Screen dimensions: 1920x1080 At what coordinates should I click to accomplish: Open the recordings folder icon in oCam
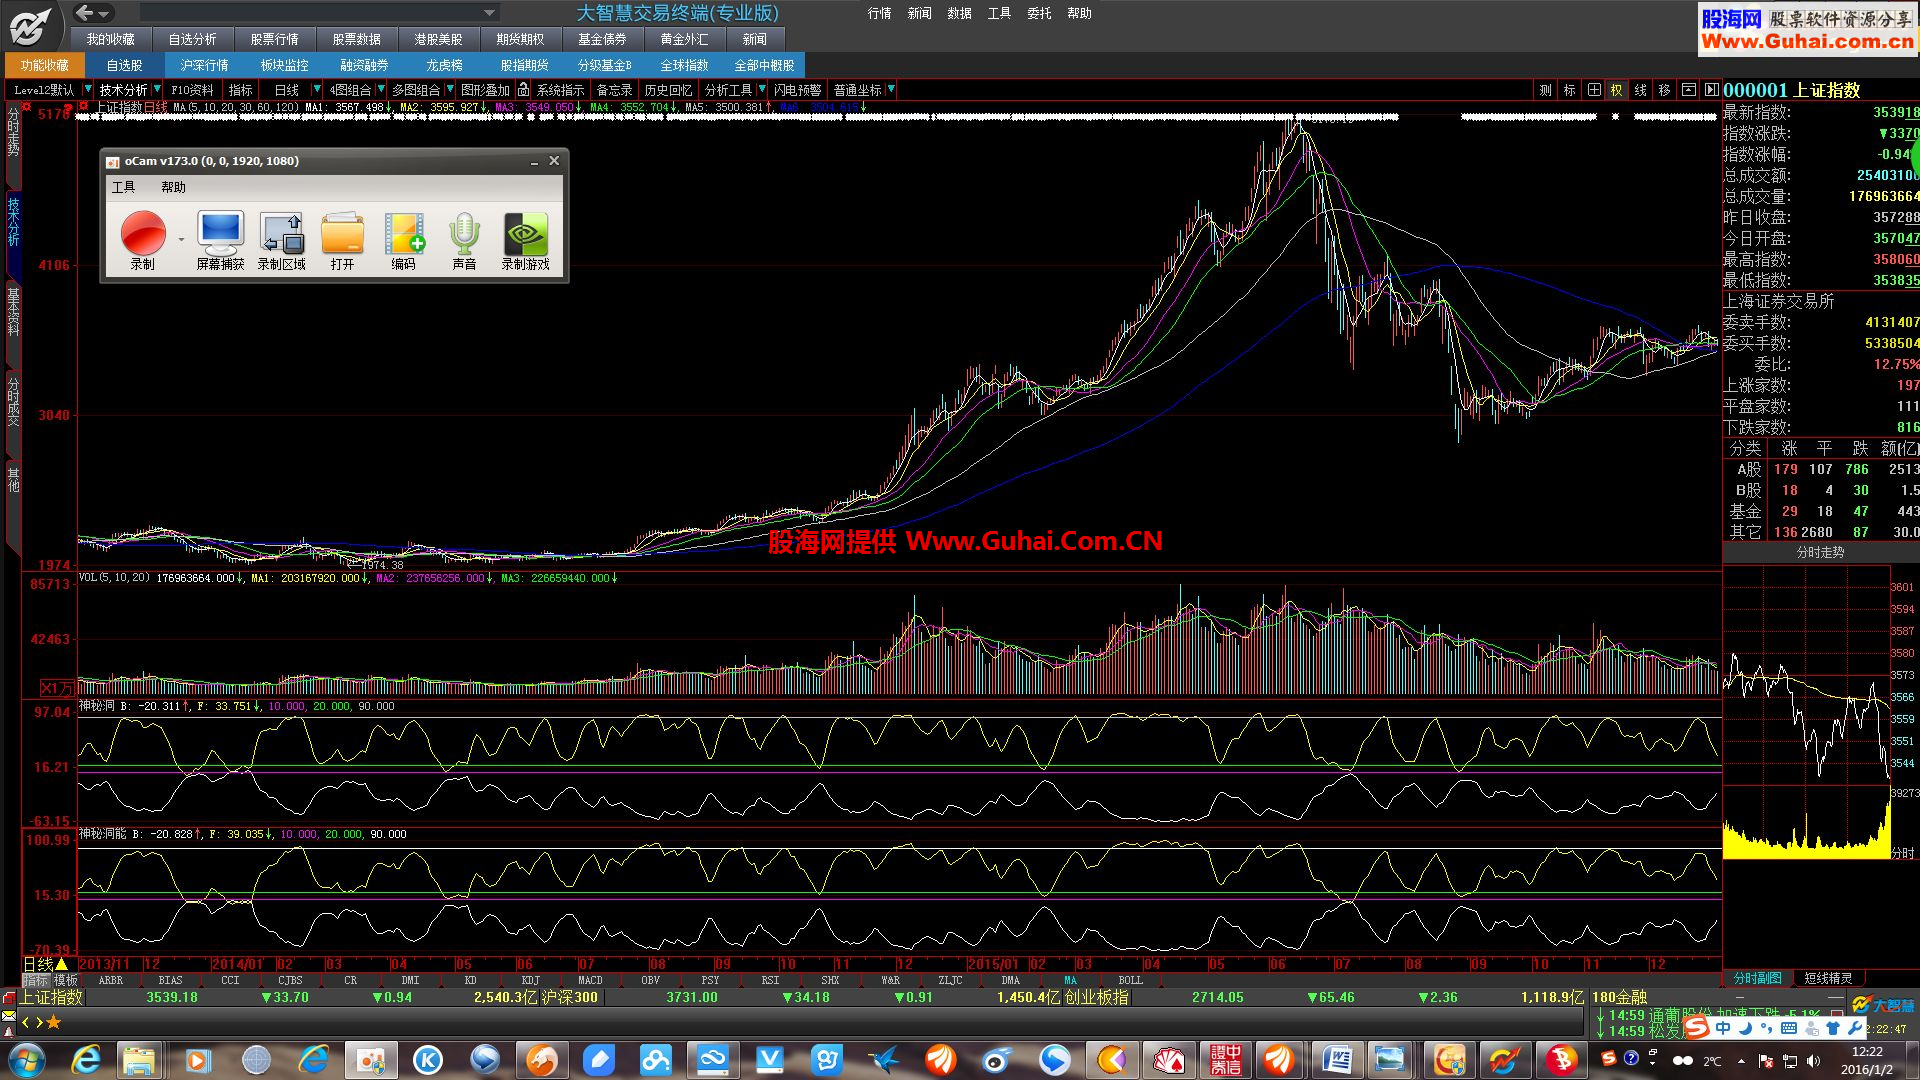[x=343, y=233]
